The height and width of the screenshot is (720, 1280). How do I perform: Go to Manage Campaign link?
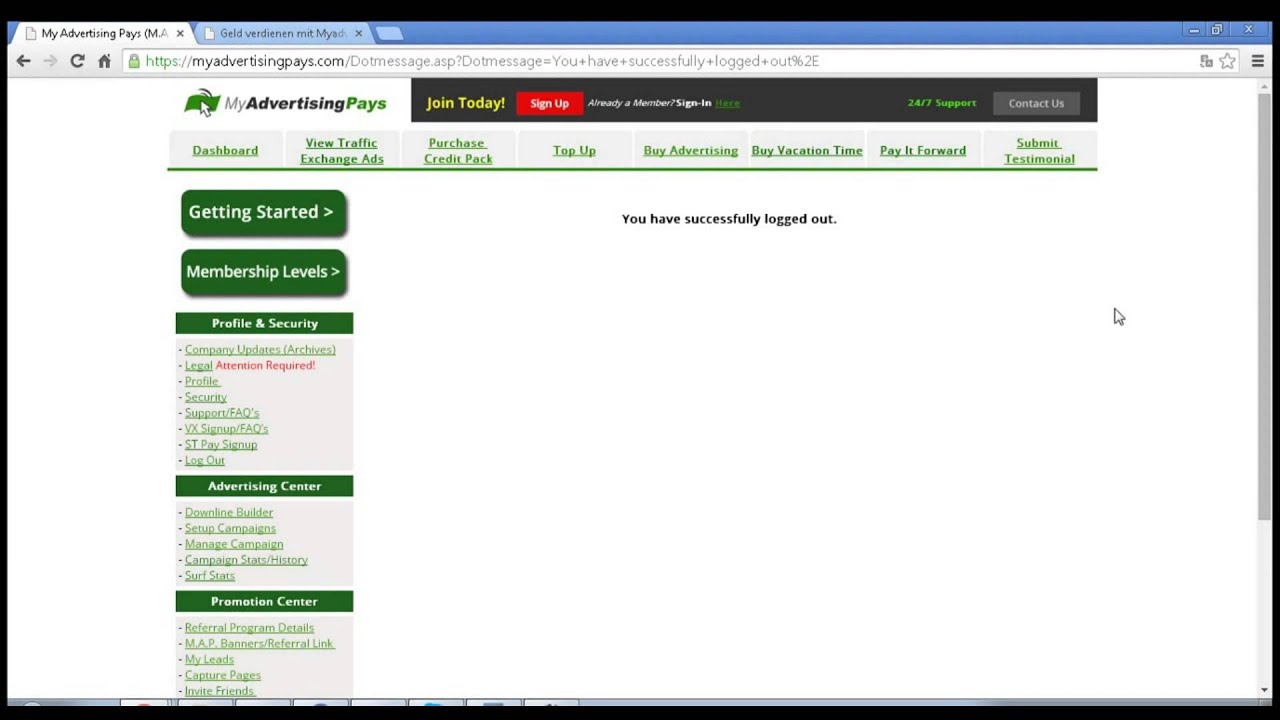(x=233, y=544)
